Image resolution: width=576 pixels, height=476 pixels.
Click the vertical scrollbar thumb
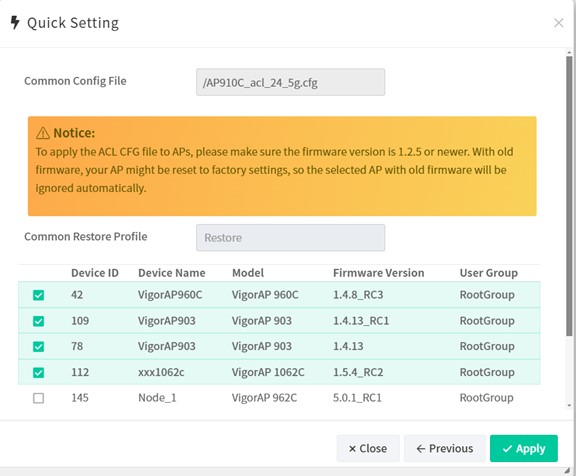[569, 196]
